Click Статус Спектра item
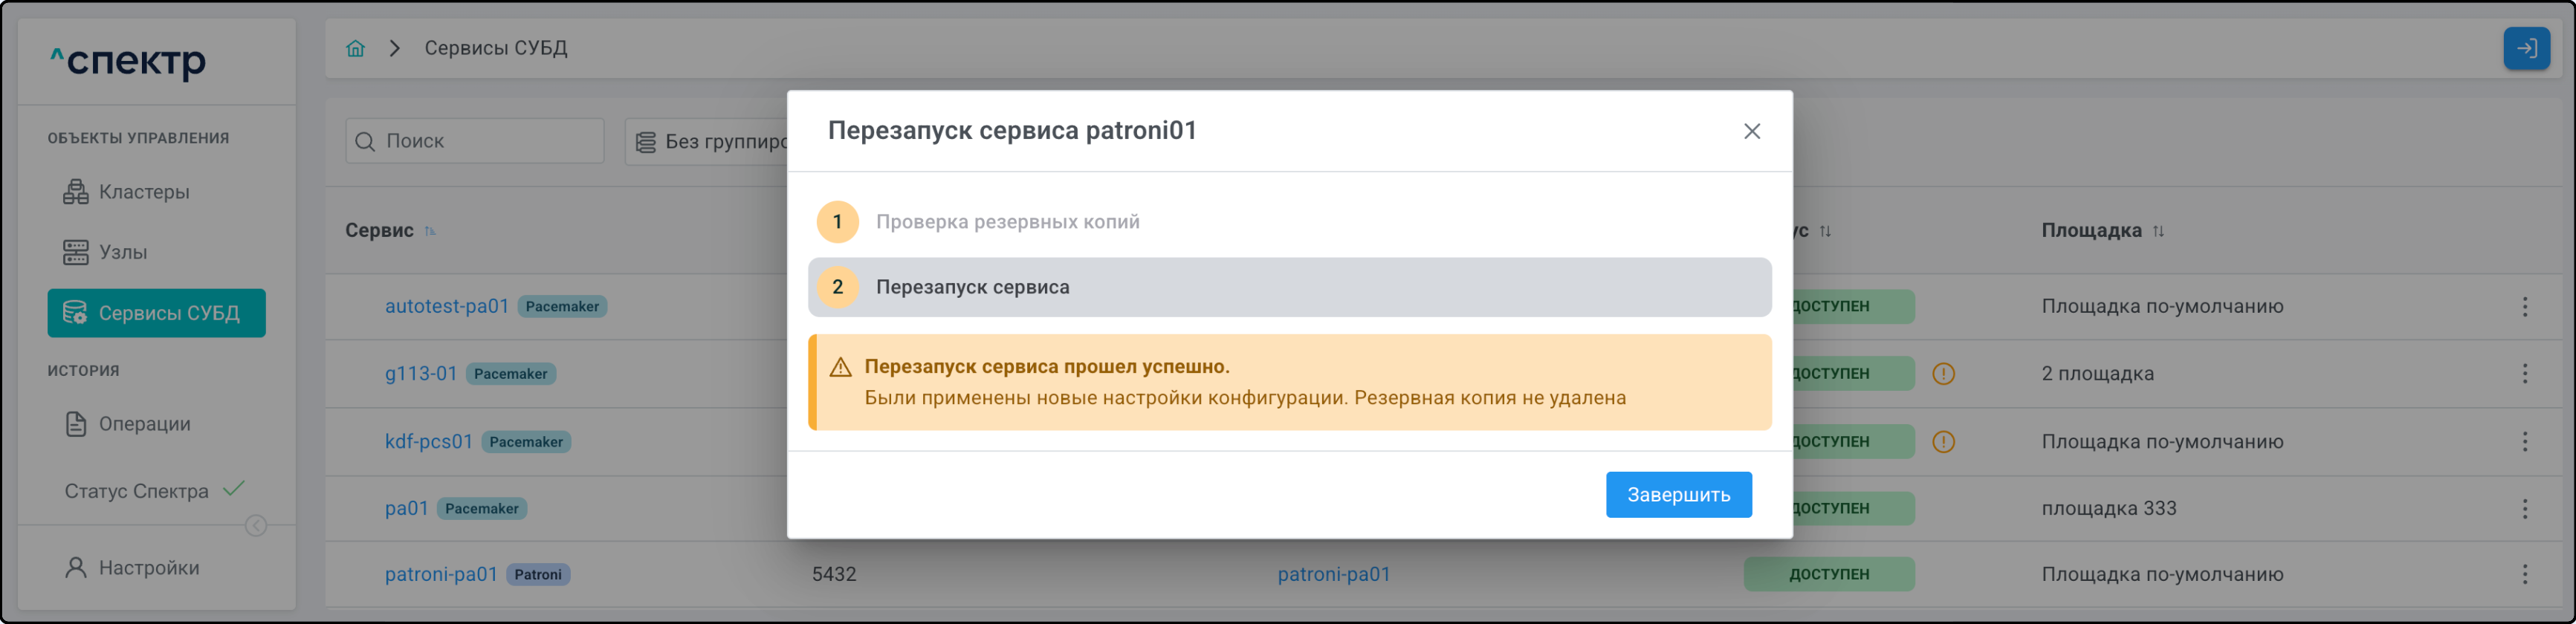Viewport: 2576px width, 624px height. point(137,491)
